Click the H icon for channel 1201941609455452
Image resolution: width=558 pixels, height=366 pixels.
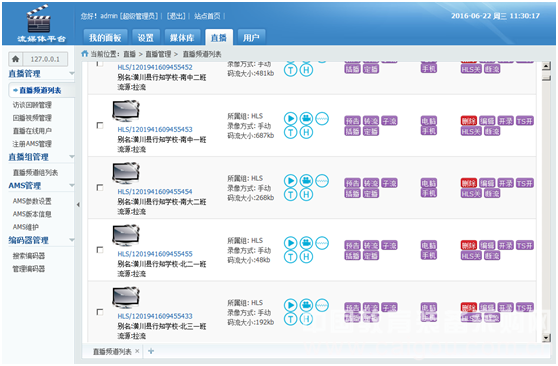click(306, 70)
